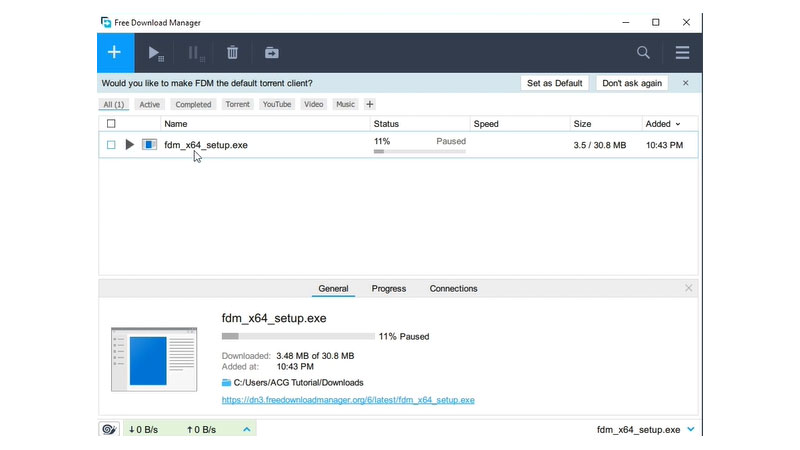Open the hamburger main menu

click(x=682, y=53)
